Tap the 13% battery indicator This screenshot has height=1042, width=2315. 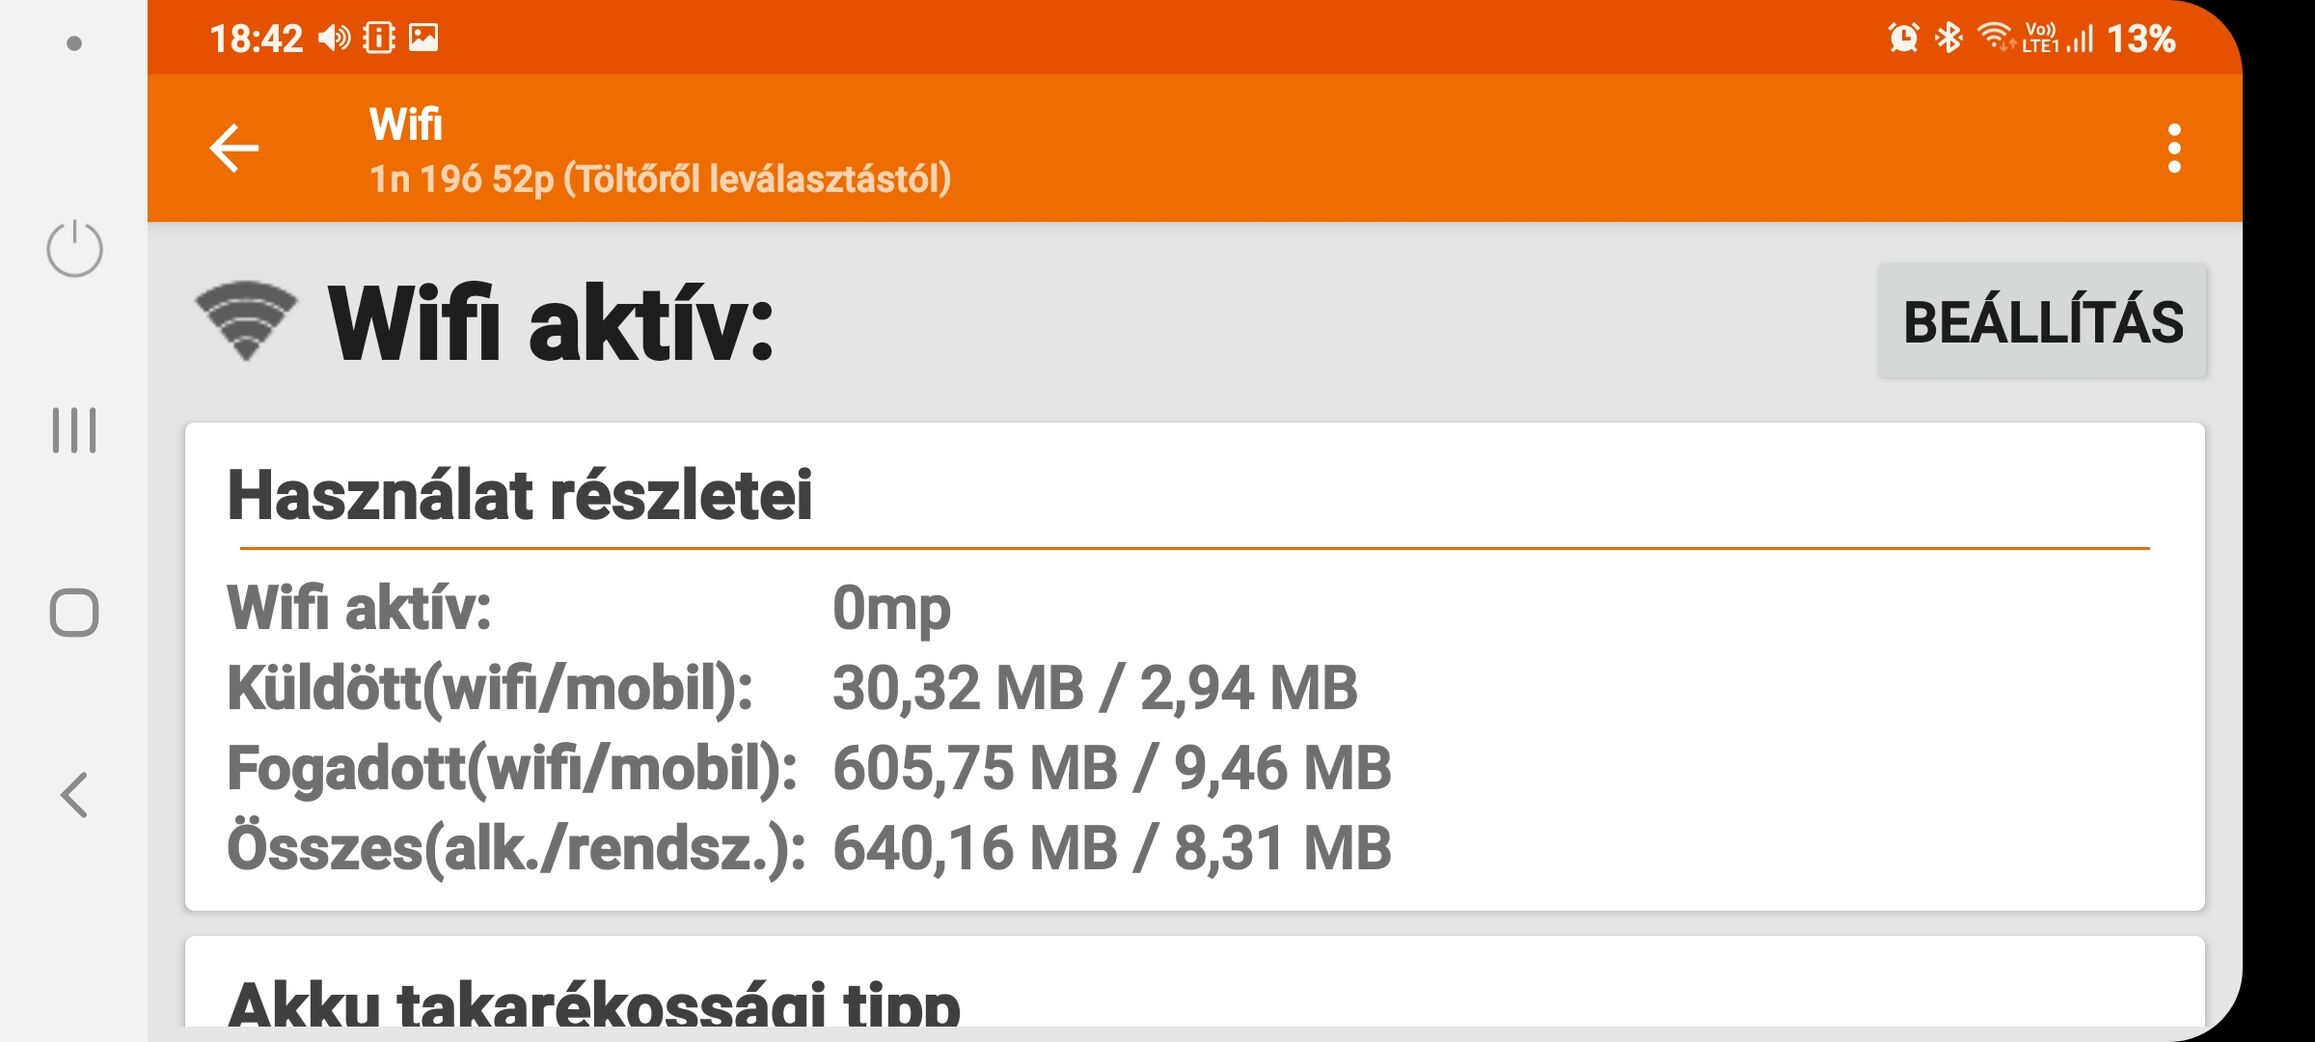pyautogui.click(x=2140, y=39)
